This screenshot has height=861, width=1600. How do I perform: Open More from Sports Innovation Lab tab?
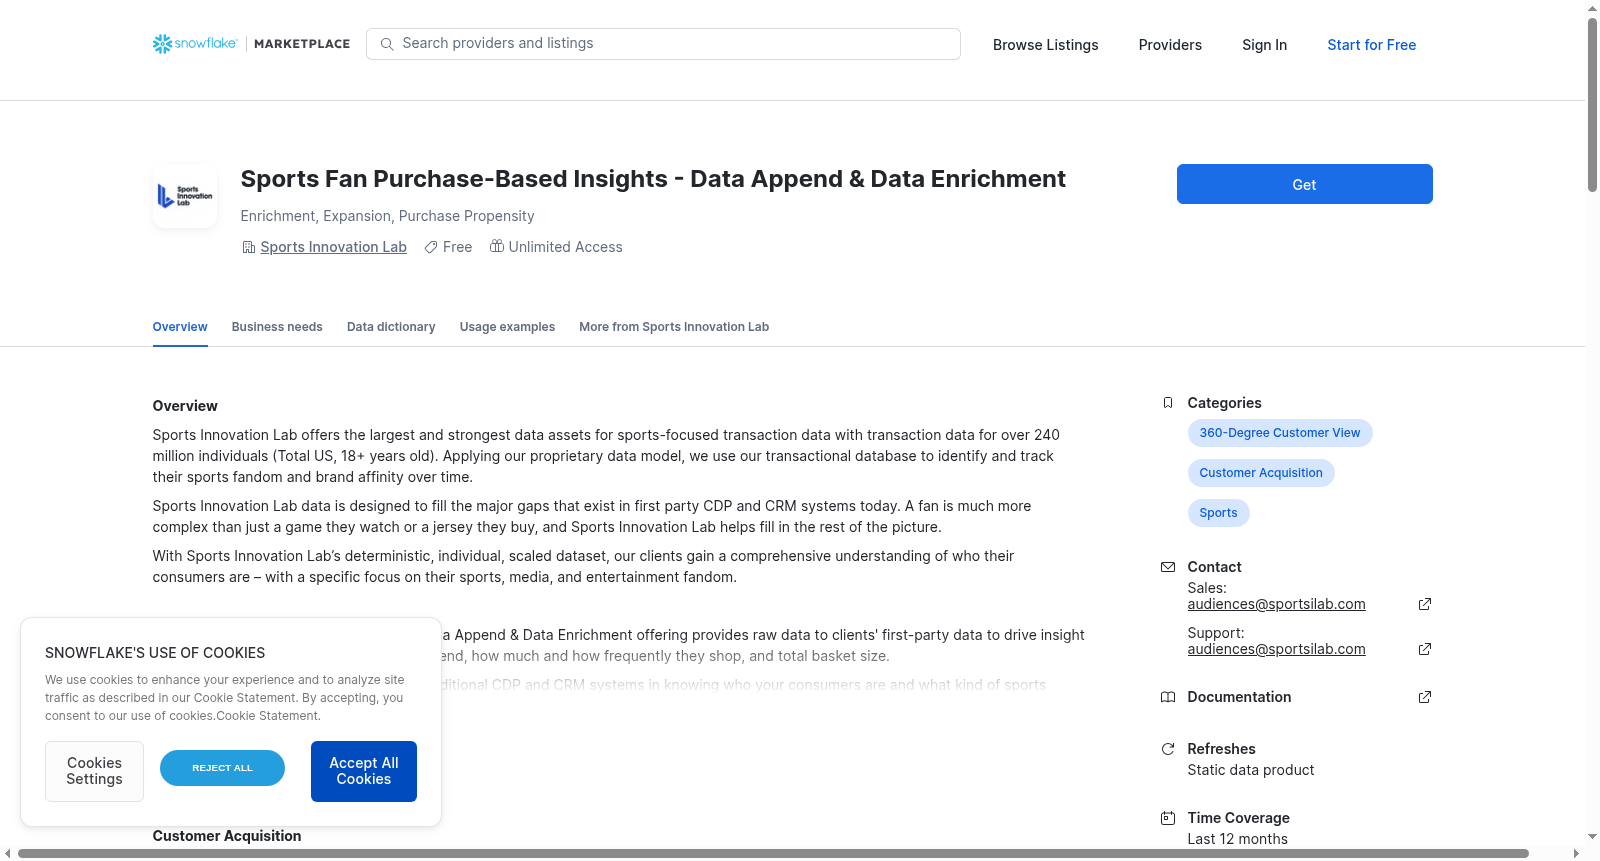pos(674,327)
